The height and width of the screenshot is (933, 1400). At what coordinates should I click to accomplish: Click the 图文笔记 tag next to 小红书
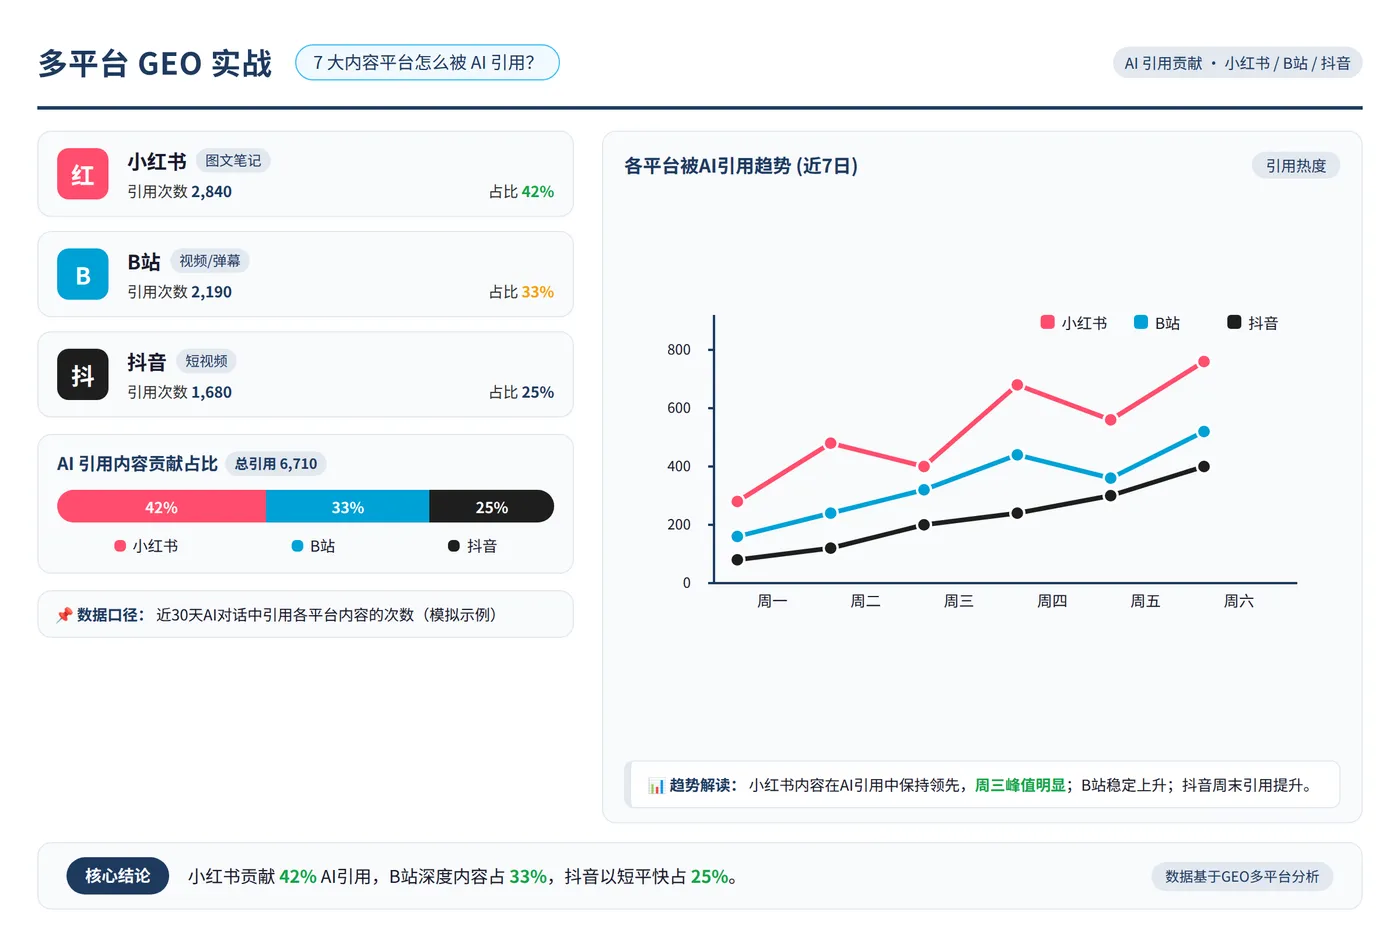[x=233, y=161]
